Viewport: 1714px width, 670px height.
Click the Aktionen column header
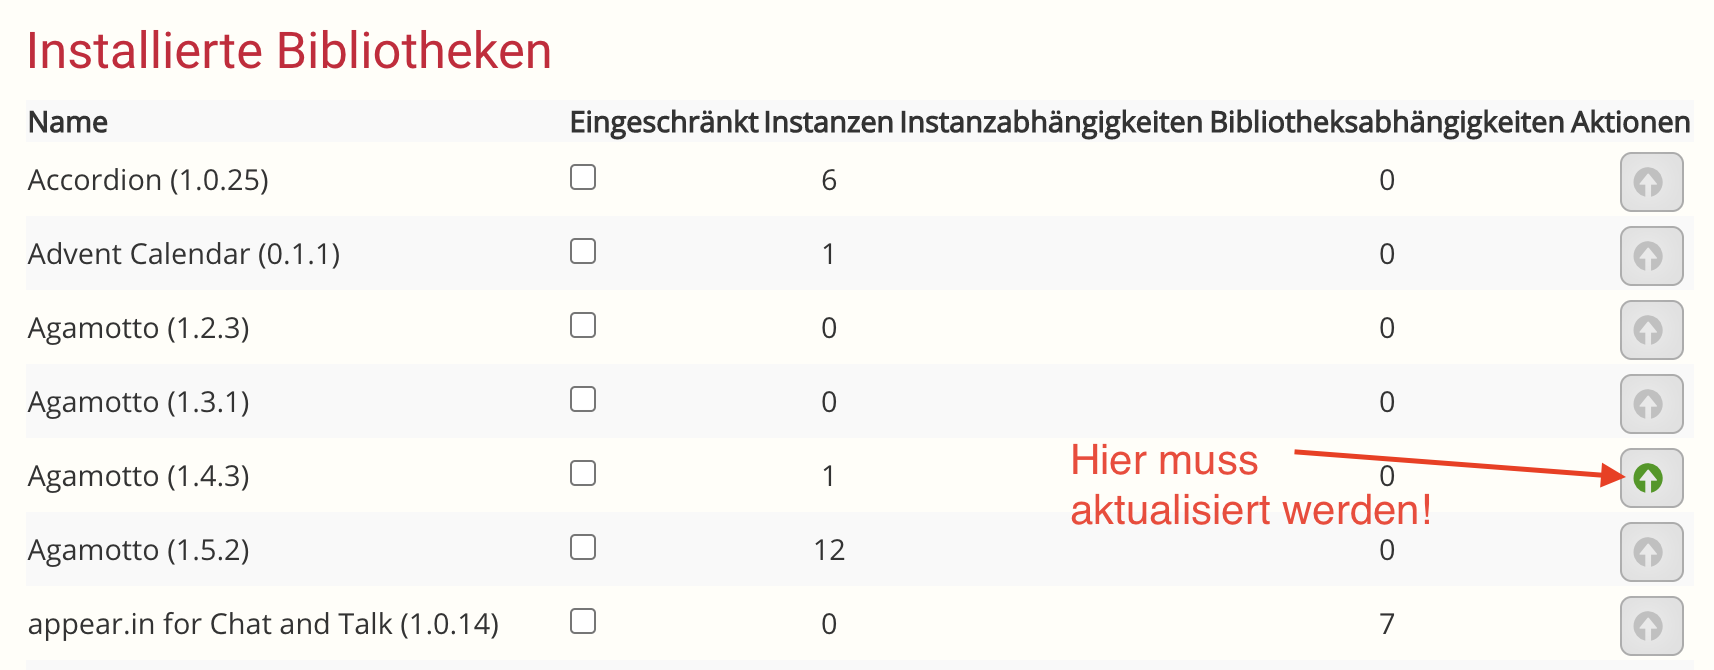[x=1630, y=122]
